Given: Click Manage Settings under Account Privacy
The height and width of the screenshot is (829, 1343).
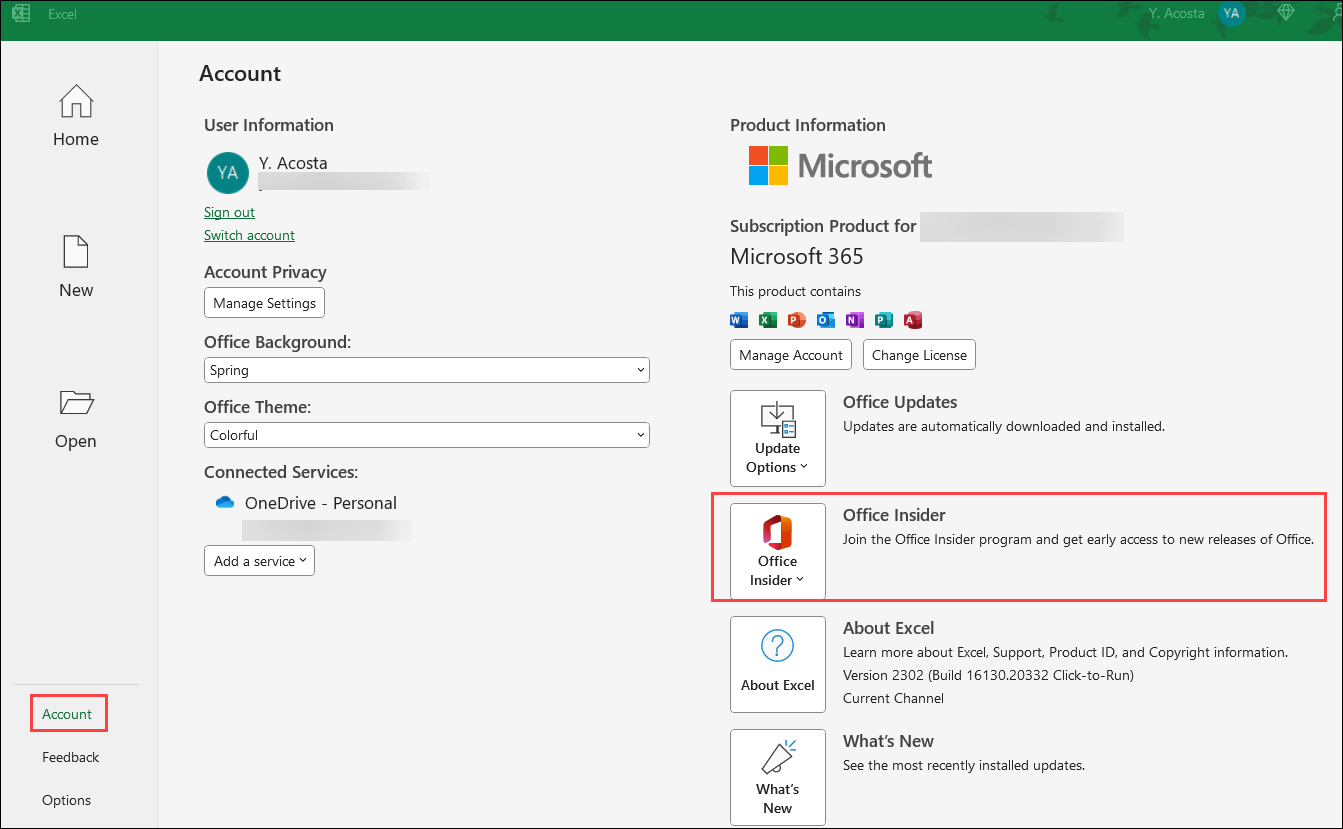Looking at the screenshot, I should point(264,302).
